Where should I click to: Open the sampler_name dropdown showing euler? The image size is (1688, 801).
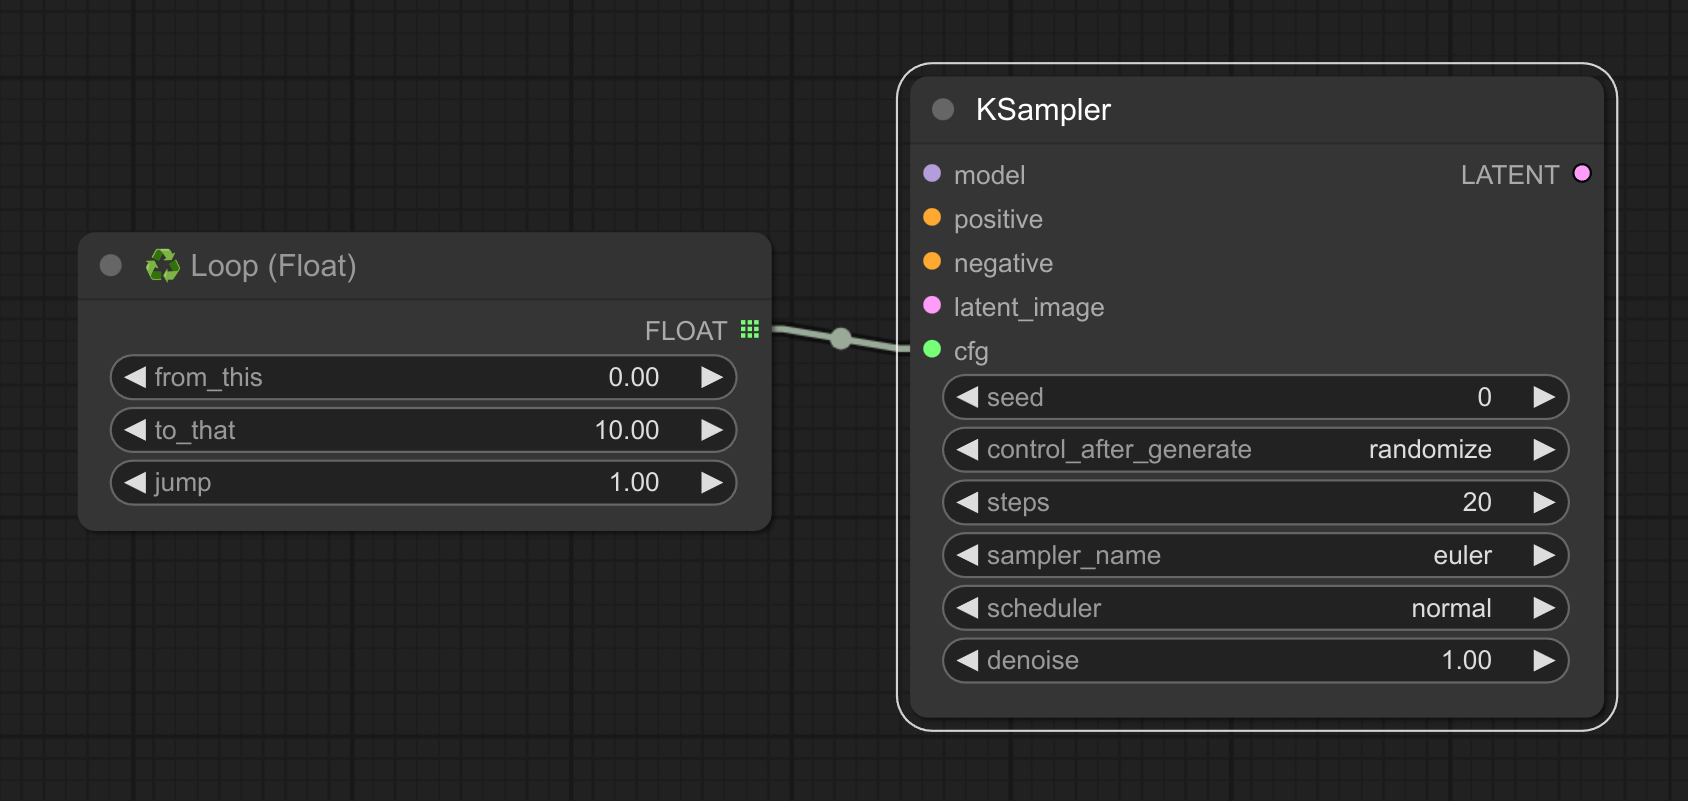[1255, 555]
